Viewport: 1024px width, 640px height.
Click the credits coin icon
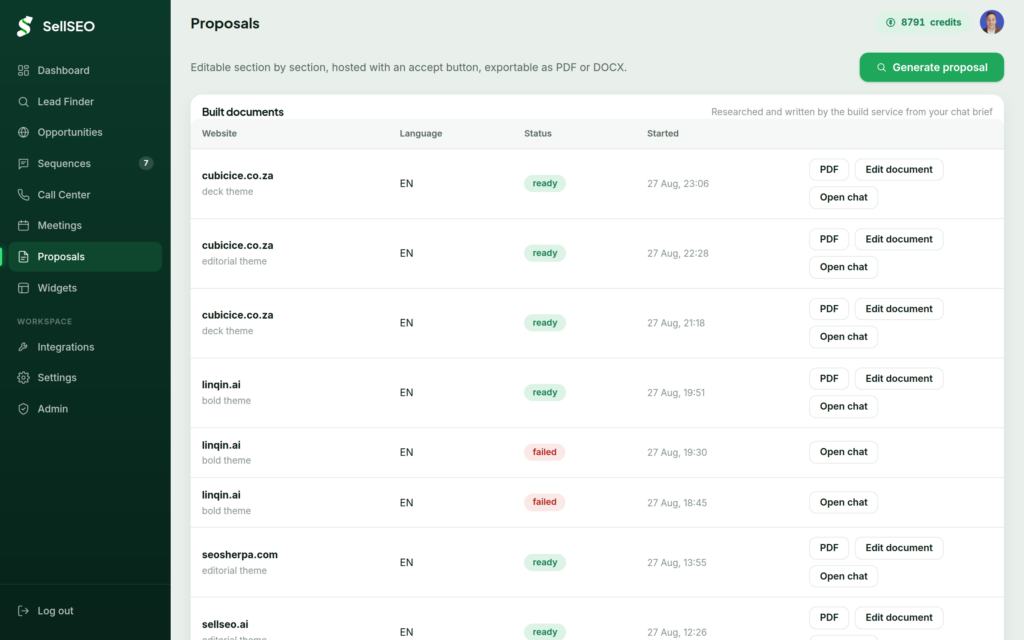pyautogui.click(x=890, y=22)
